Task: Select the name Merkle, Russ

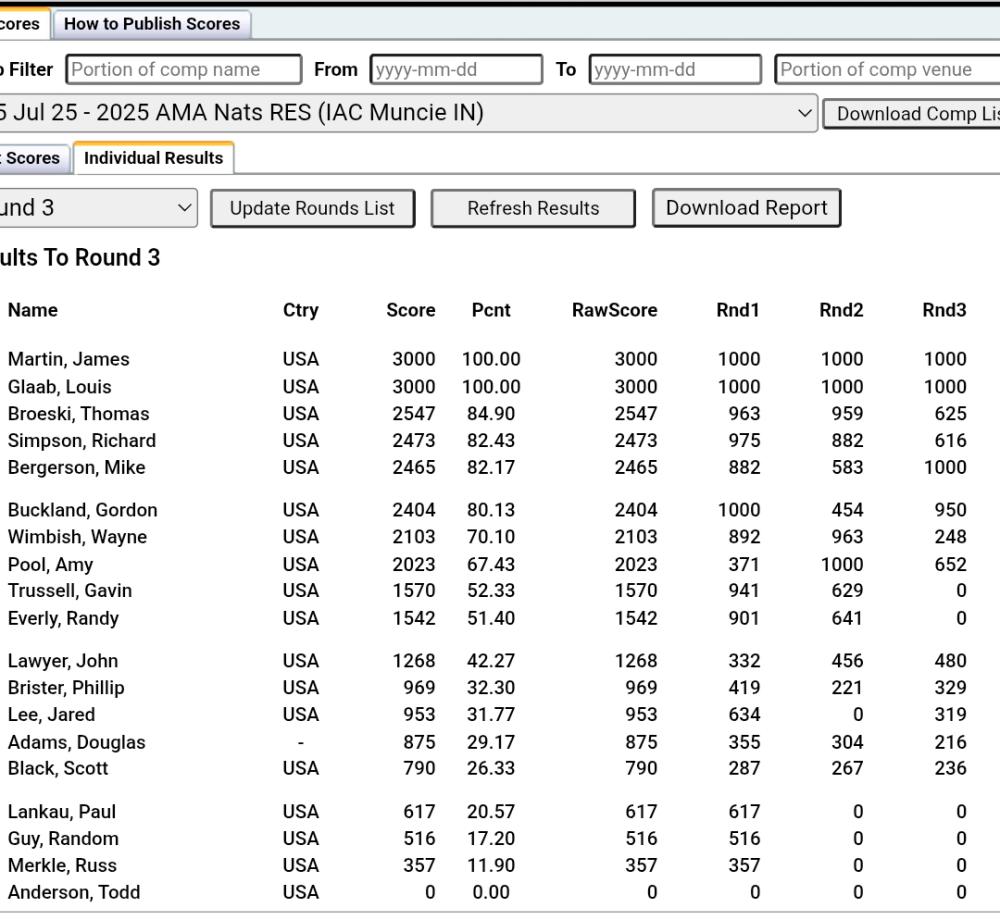Action: [62, 865]
